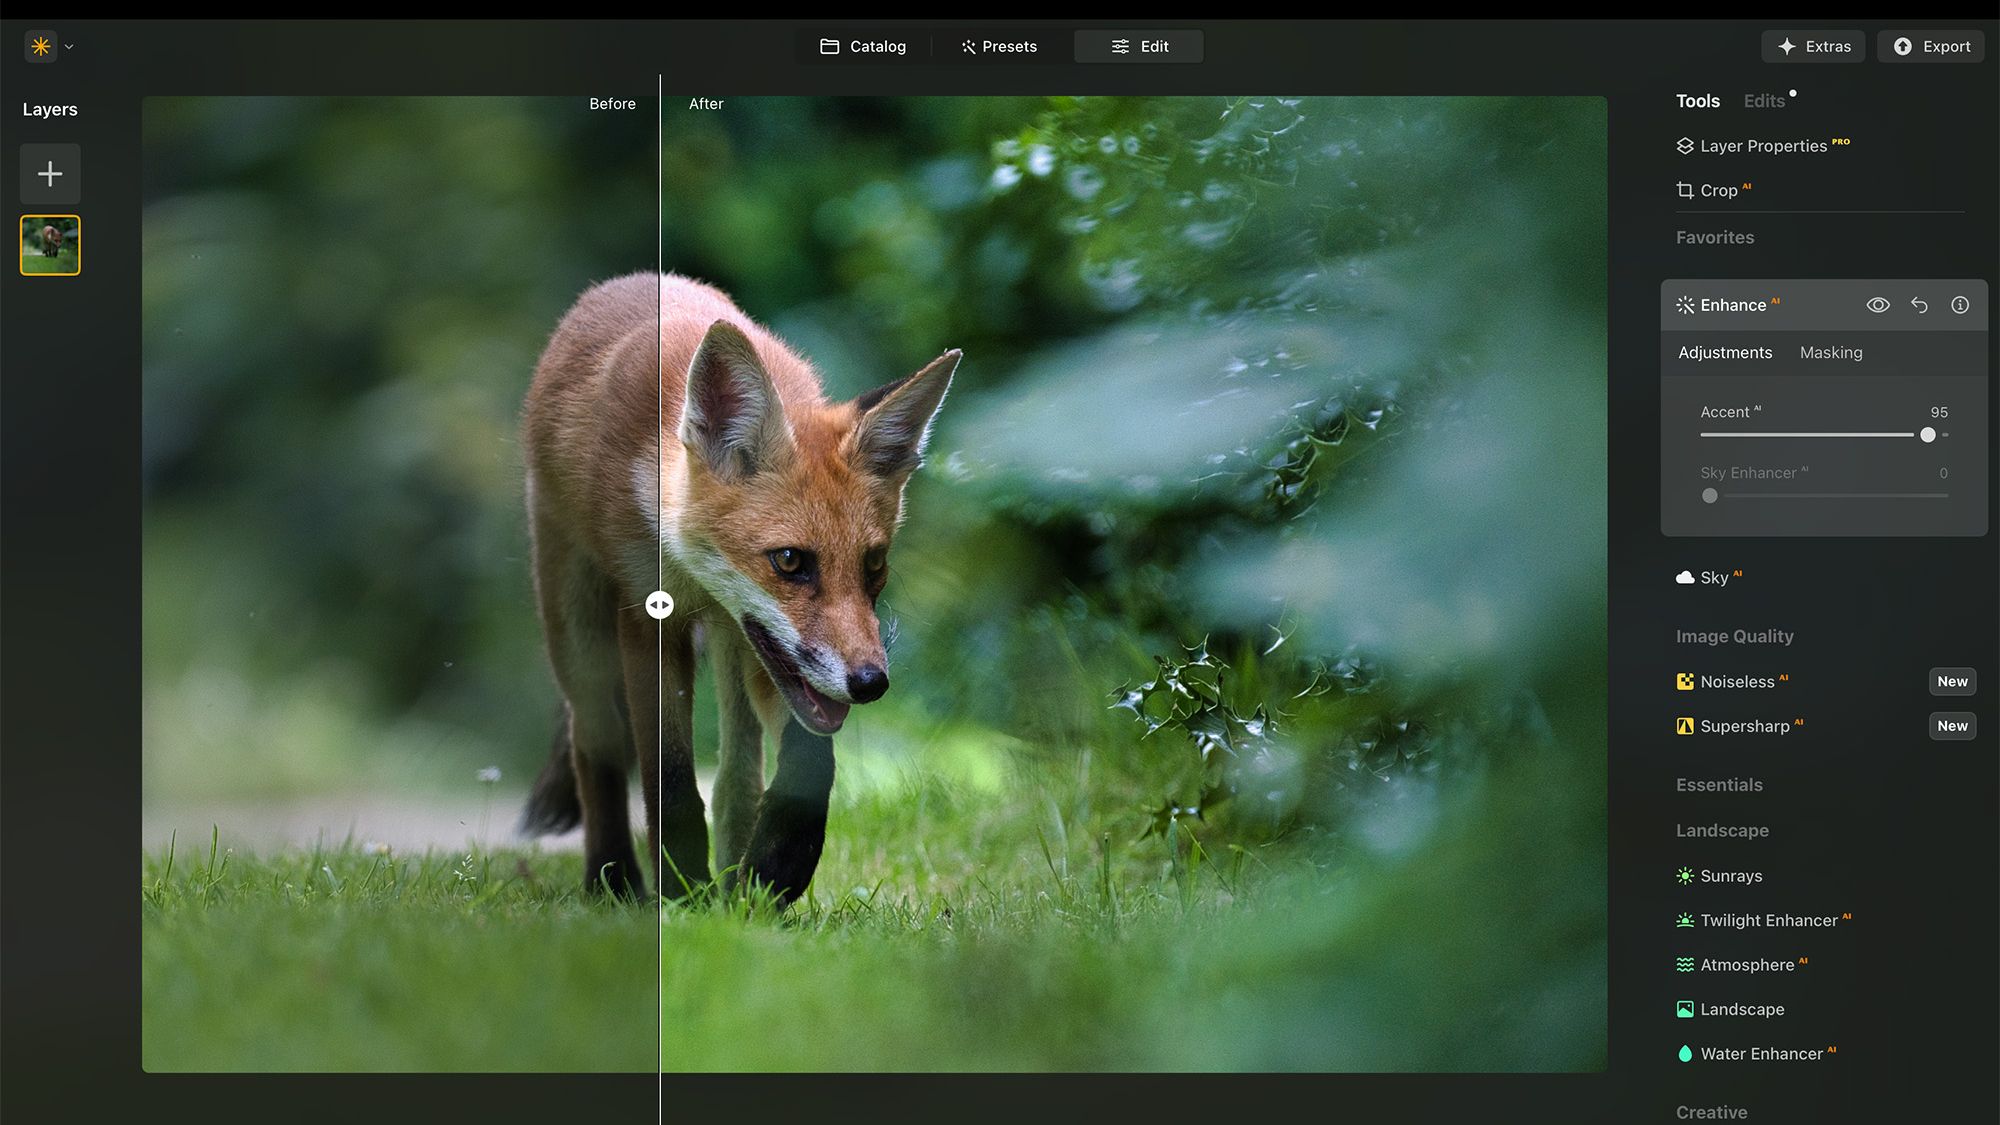Set the Accent slider handle
Screen dimensions: 2000x1125
[1928, 435]
